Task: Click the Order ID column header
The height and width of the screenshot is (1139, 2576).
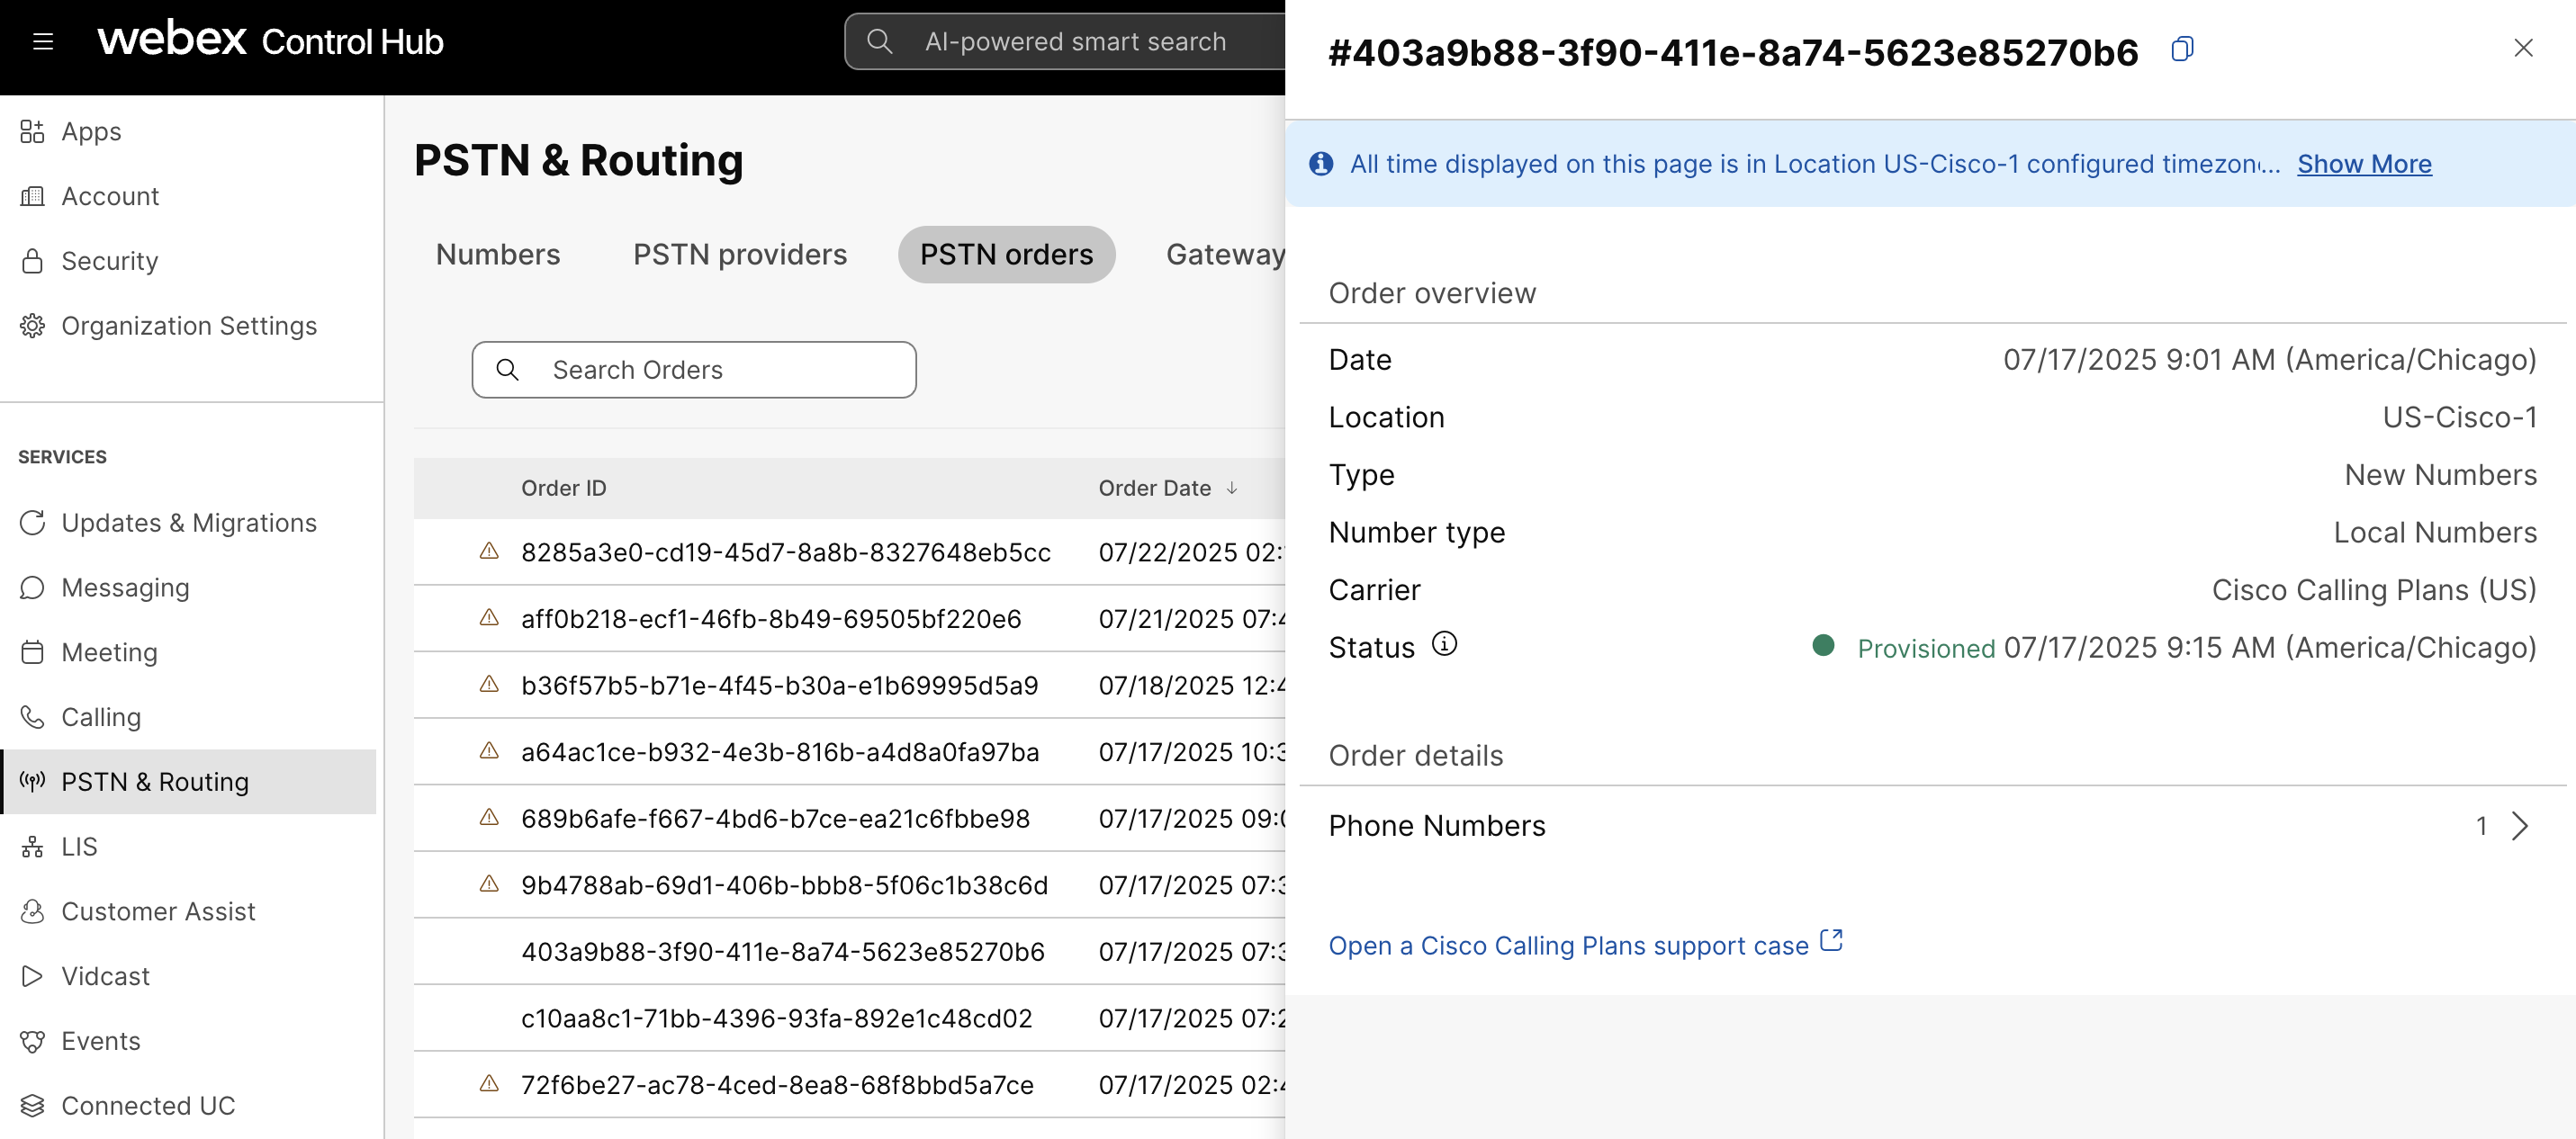Action: (564, 488)
